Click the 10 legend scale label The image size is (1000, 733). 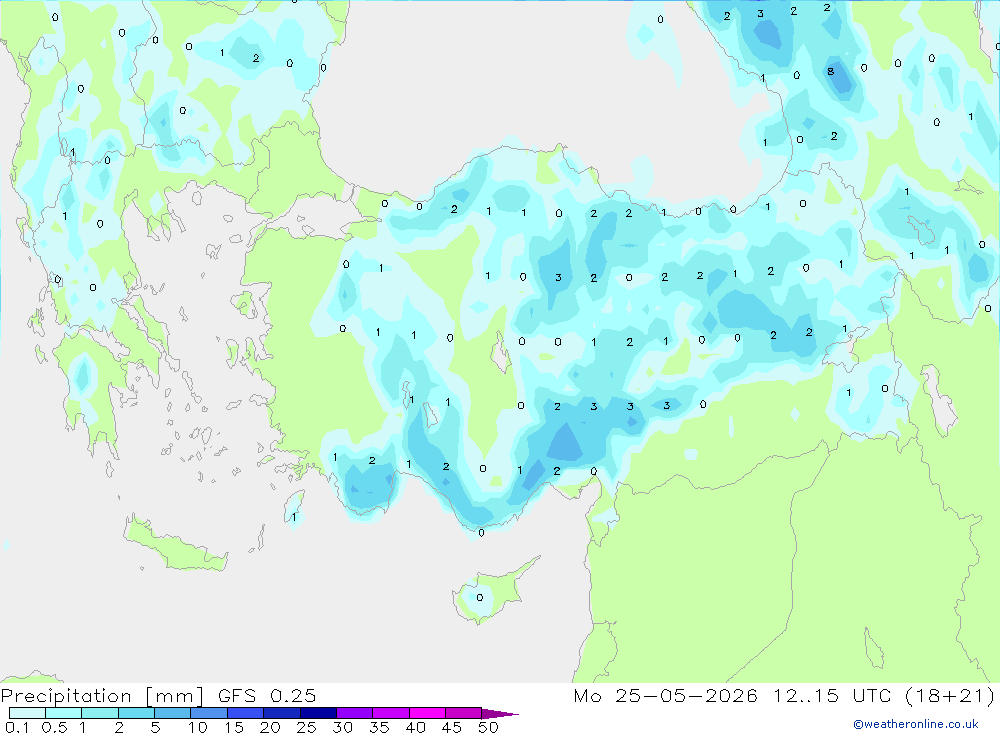198,727
